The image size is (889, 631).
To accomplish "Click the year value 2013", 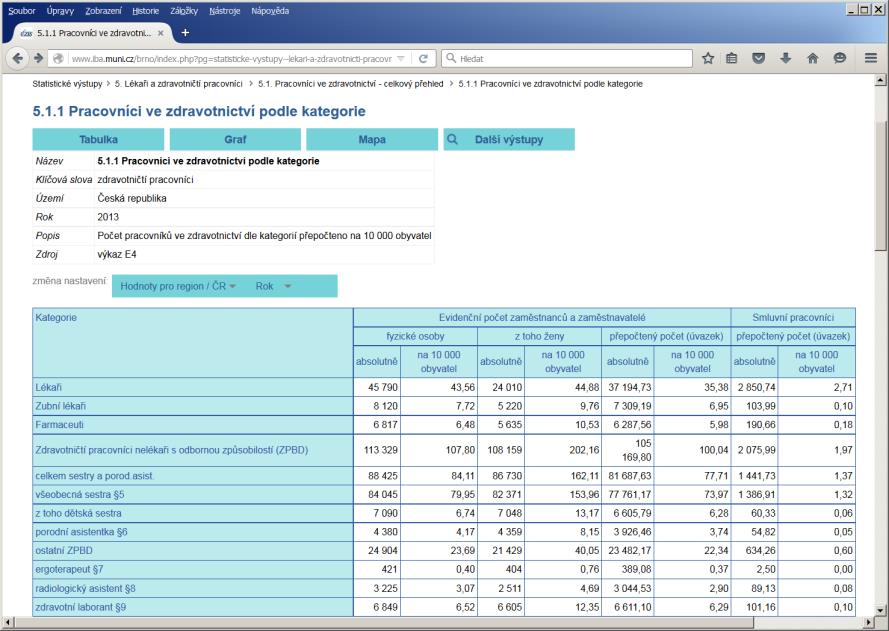I will click(x=108, y=217).
